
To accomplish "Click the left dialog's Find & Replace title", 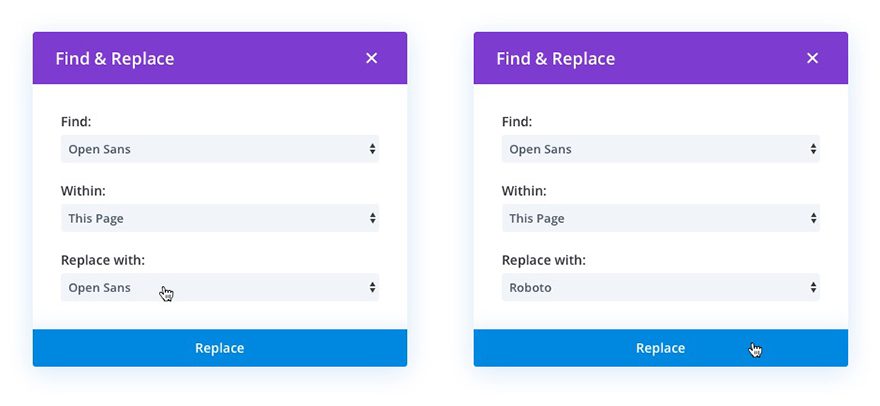I will click(115, 59).
